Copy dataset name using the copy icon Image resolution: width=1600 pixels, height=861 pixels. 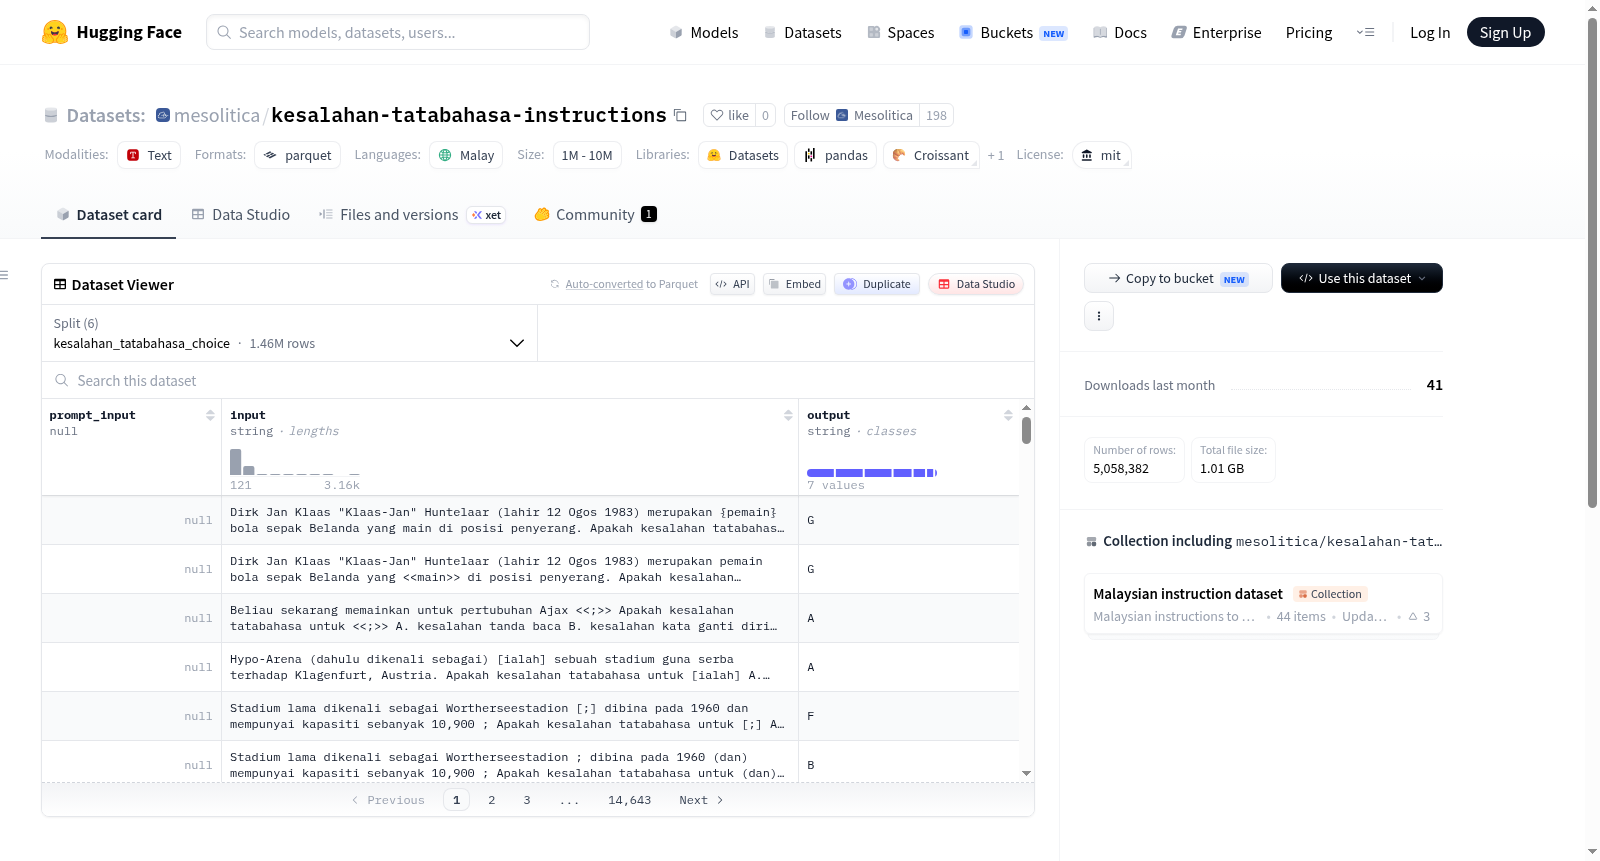680,115
